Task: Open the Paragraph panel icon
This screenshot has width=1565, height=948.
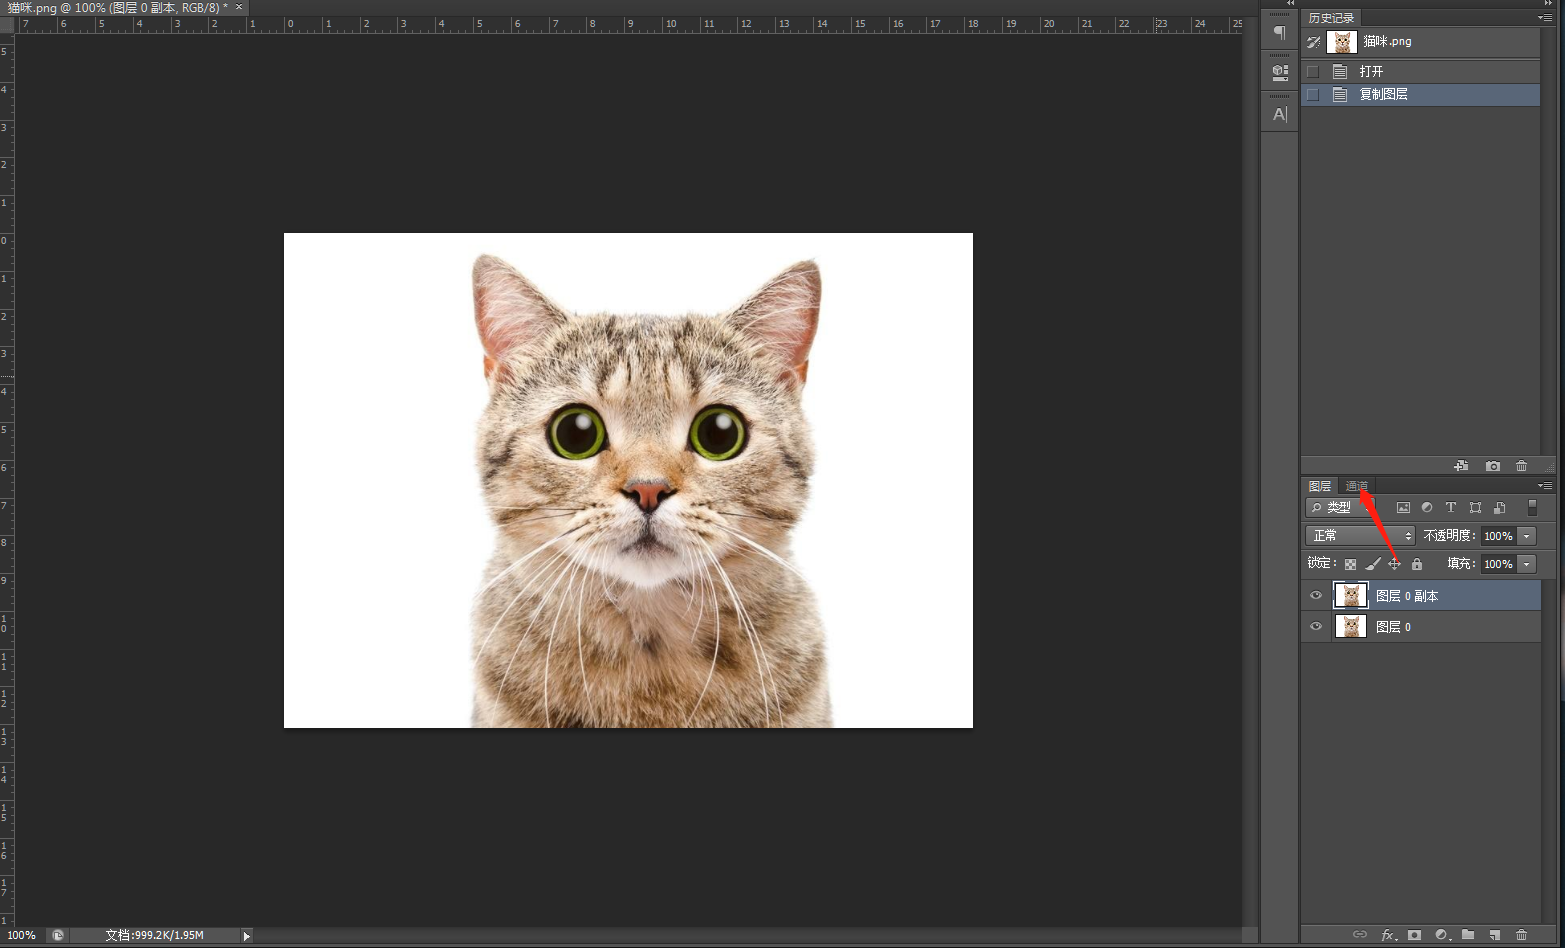Action: pyautogui.click(x=1280, y=33)
